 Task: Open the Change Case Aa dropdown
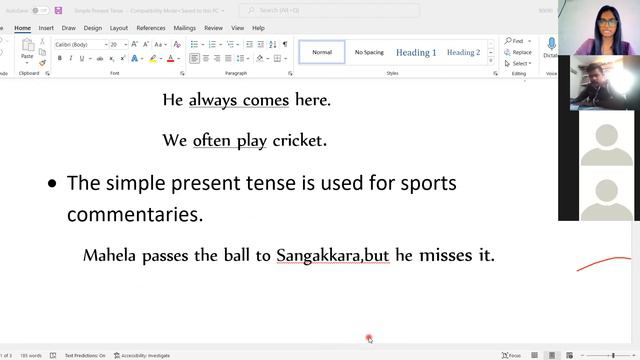click(160, 44)
